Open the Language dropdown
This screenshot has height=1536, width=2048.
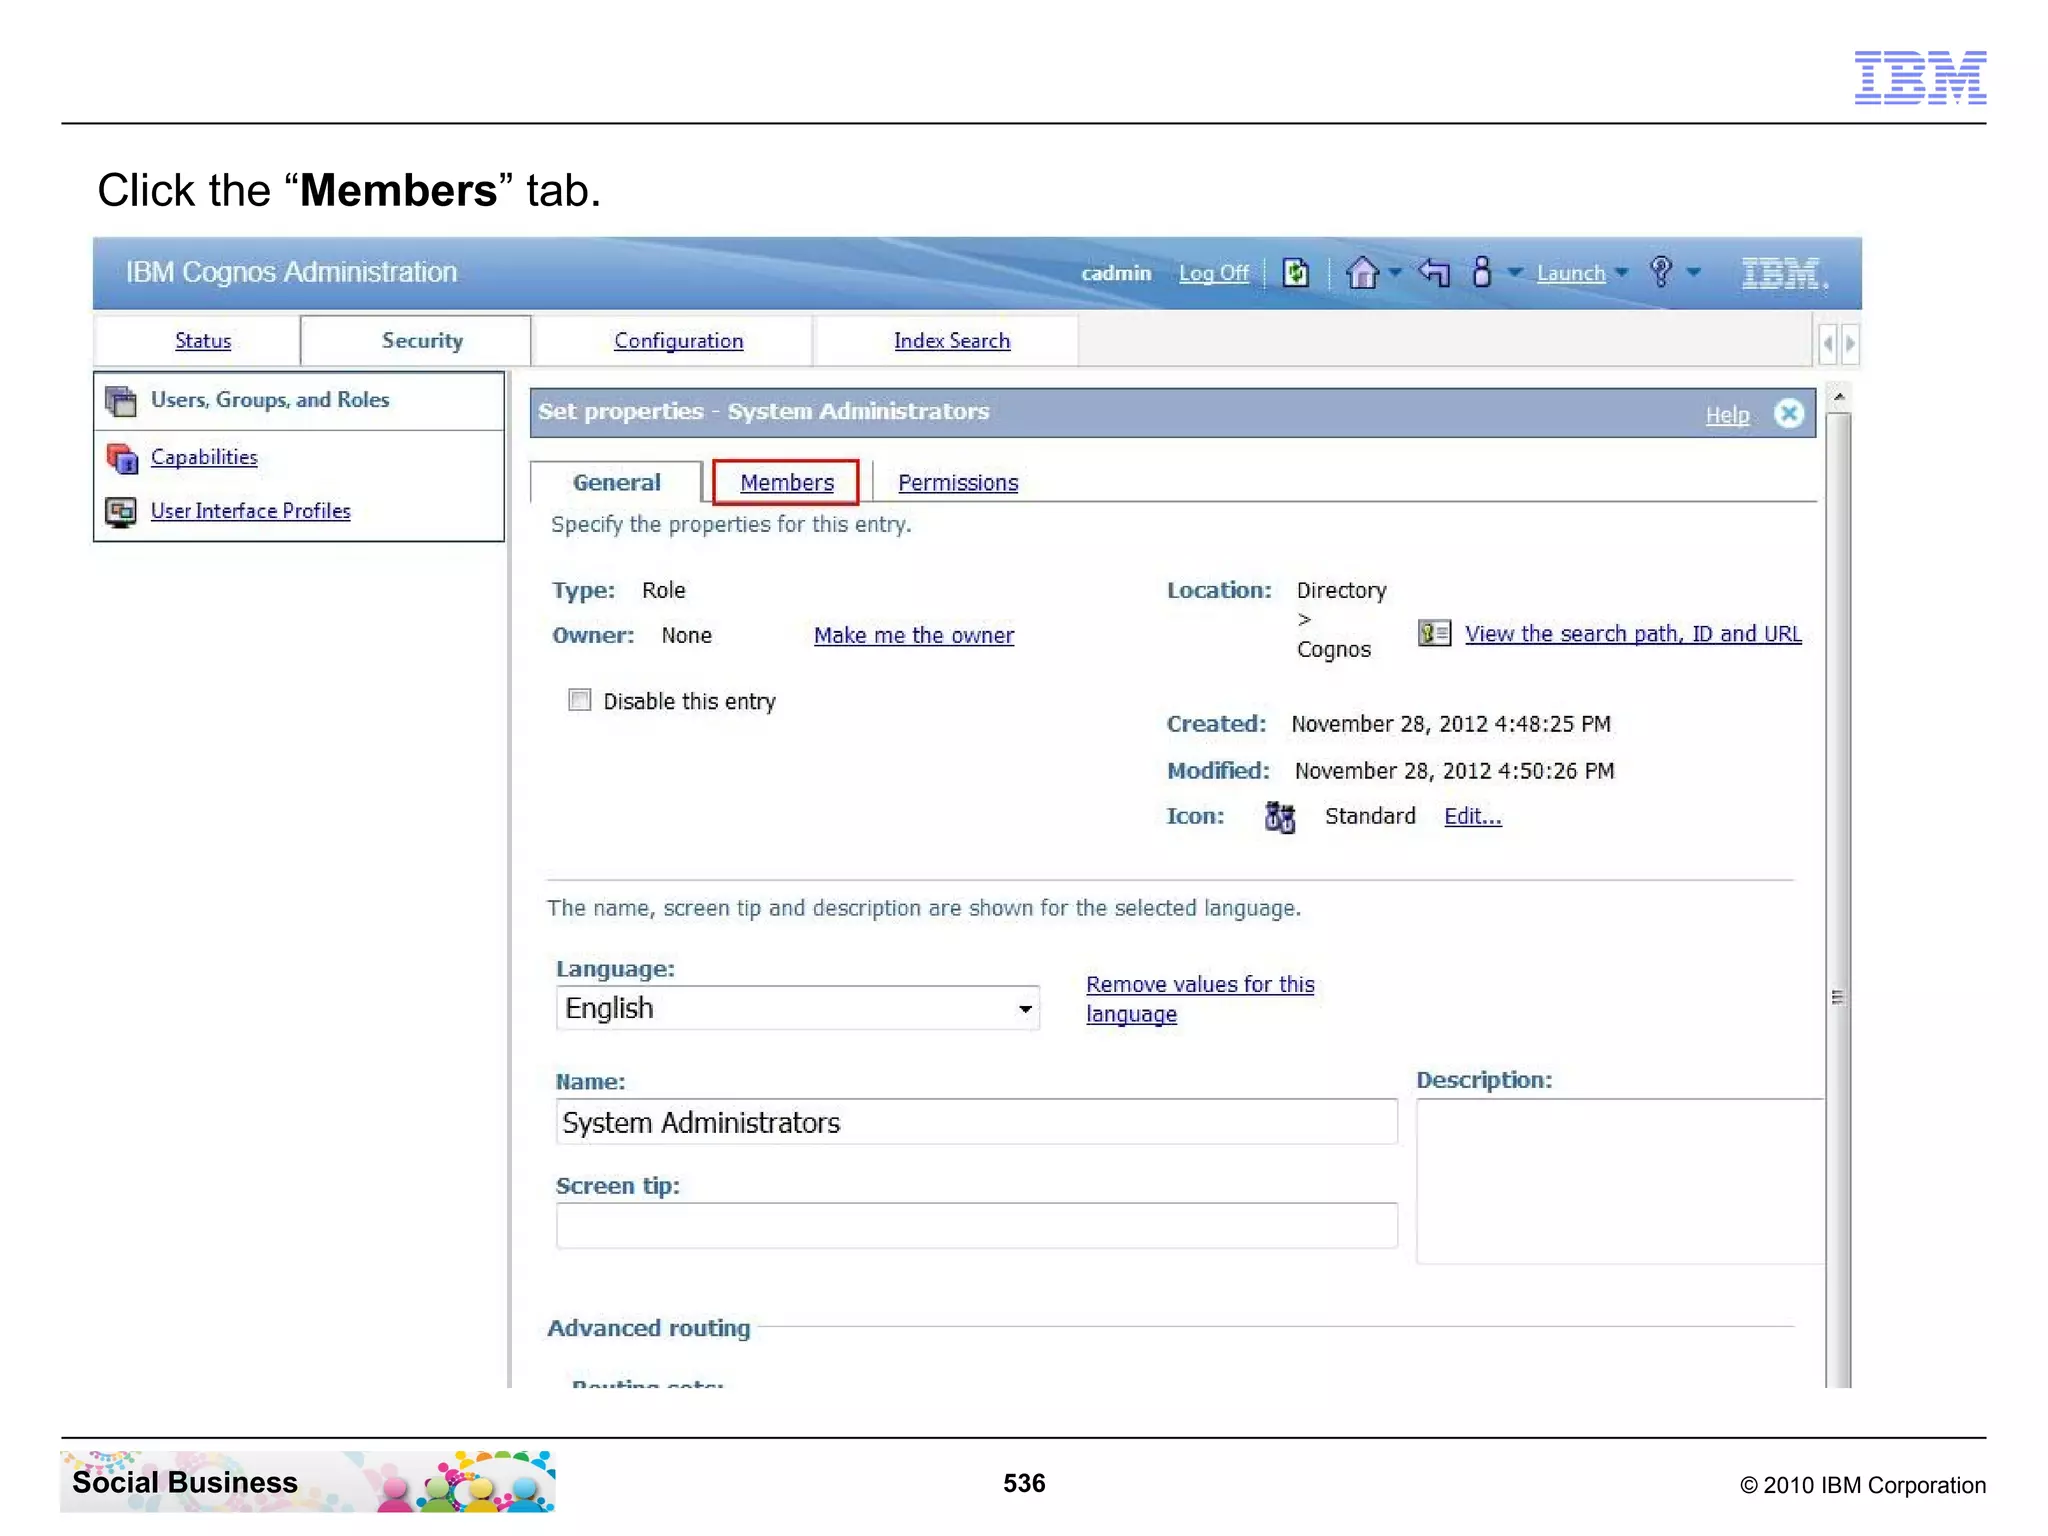click(x=798, y=1008)
